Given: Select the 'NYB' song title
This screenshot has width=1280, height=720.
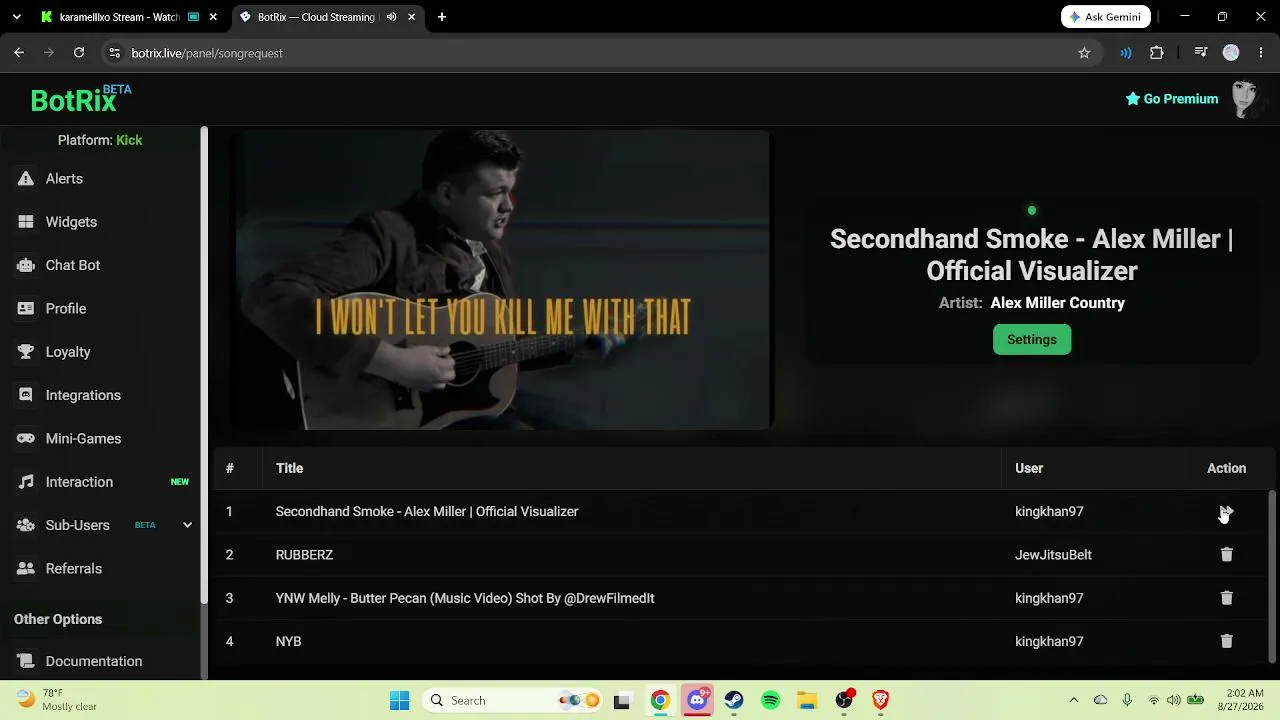Looking at the screenshot, I should point(288,641).
